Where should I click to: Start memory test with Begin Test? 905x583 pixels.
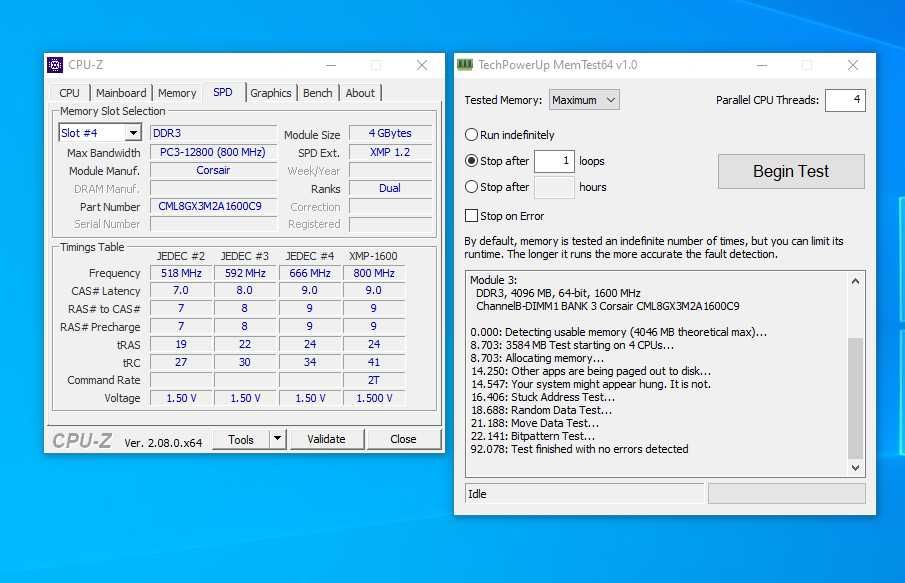[x=791, y=171]
